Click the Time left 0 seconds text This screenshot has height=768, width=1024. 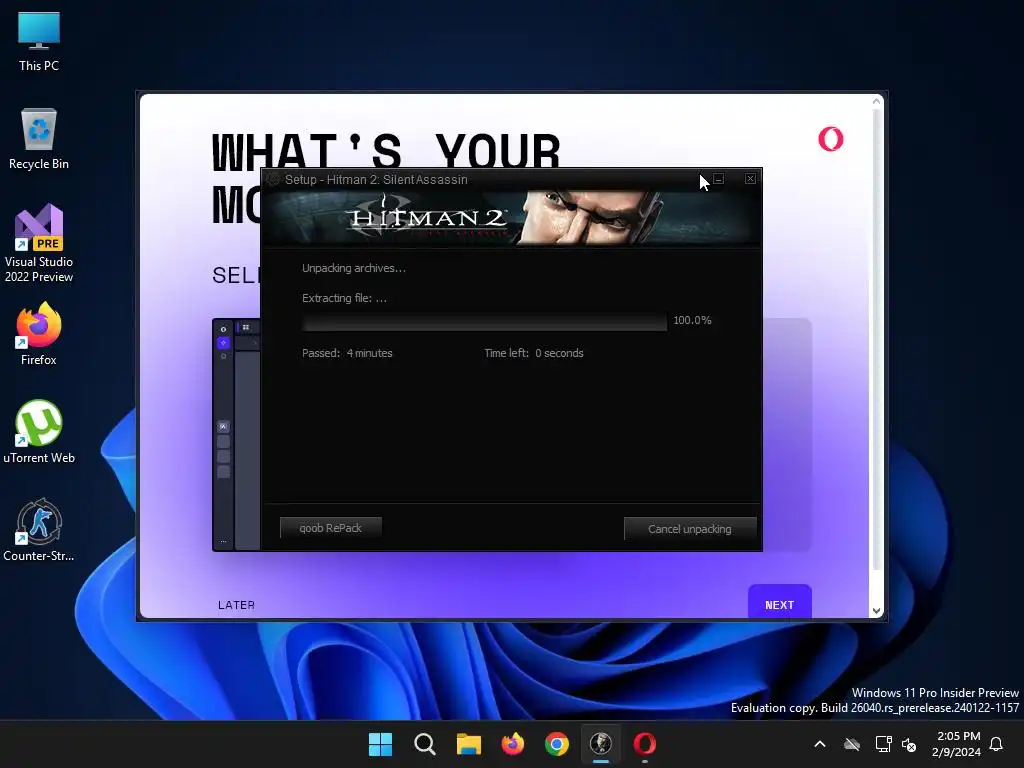(534, 353)
